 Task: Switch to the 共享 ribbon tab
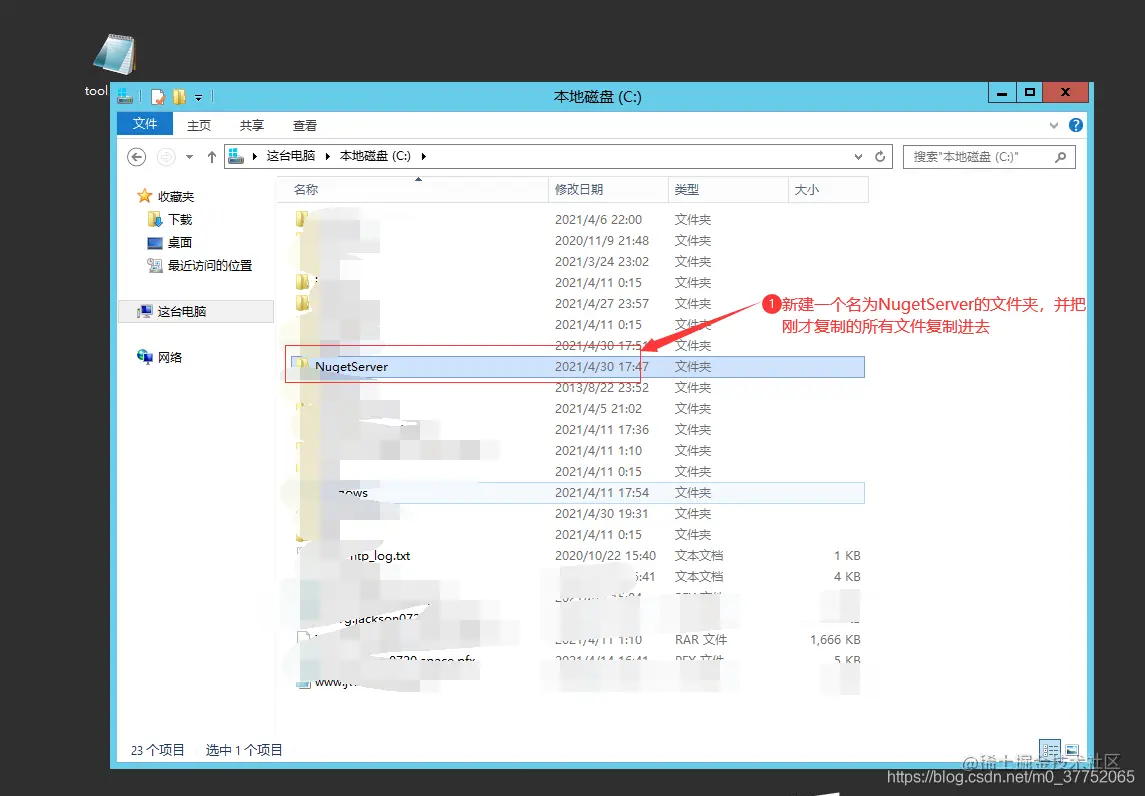(252, 126)
